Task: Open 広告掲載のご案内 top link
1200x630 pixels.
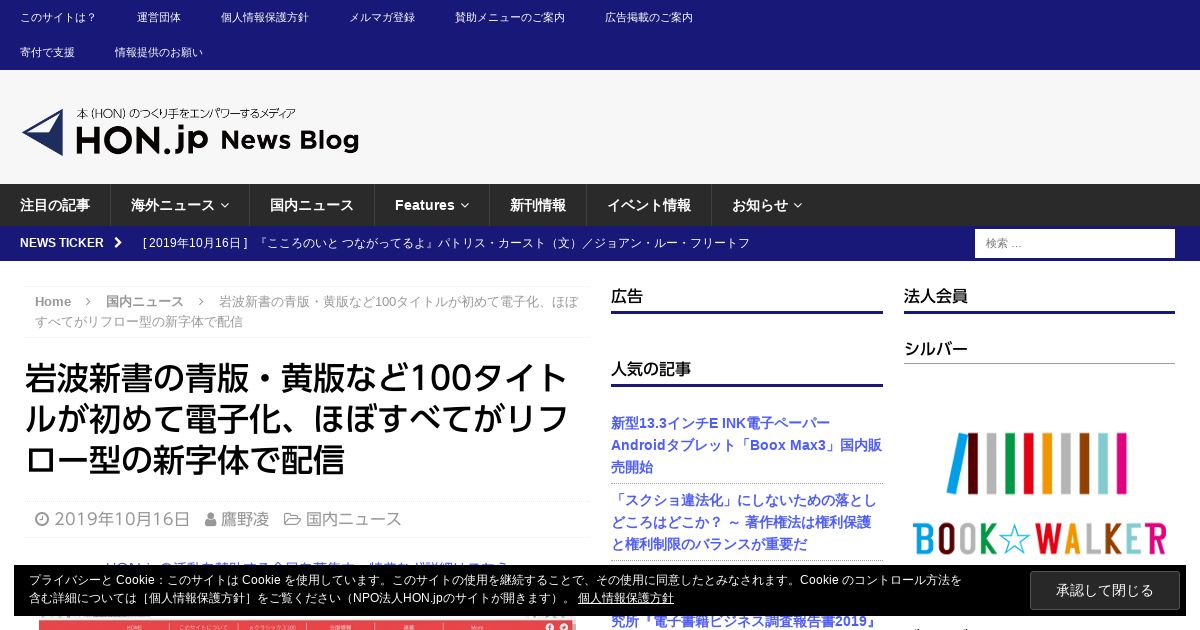Action: [x=649, y=17]
